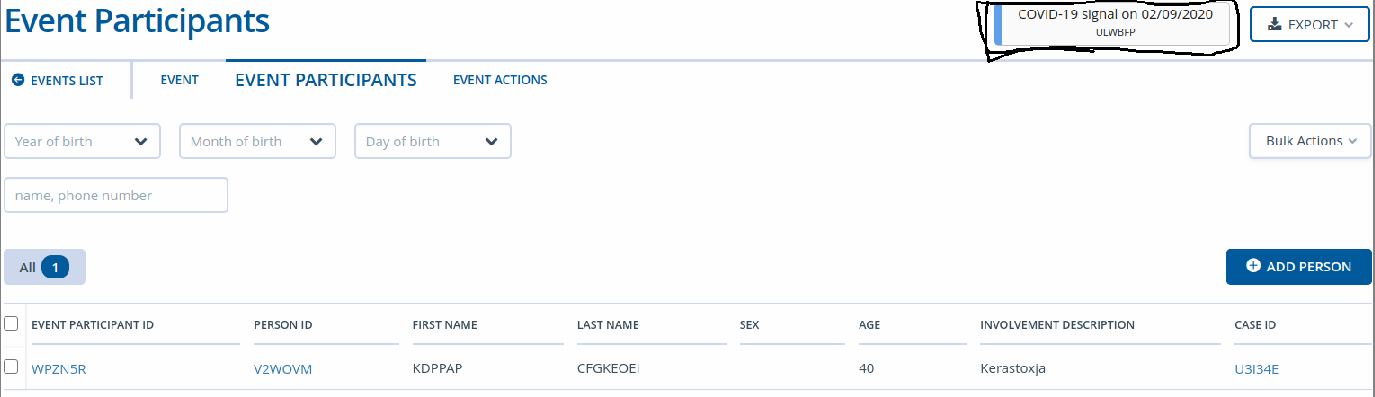
Task: Open person ID V2WOVM link
Action: tap(283, 370)
